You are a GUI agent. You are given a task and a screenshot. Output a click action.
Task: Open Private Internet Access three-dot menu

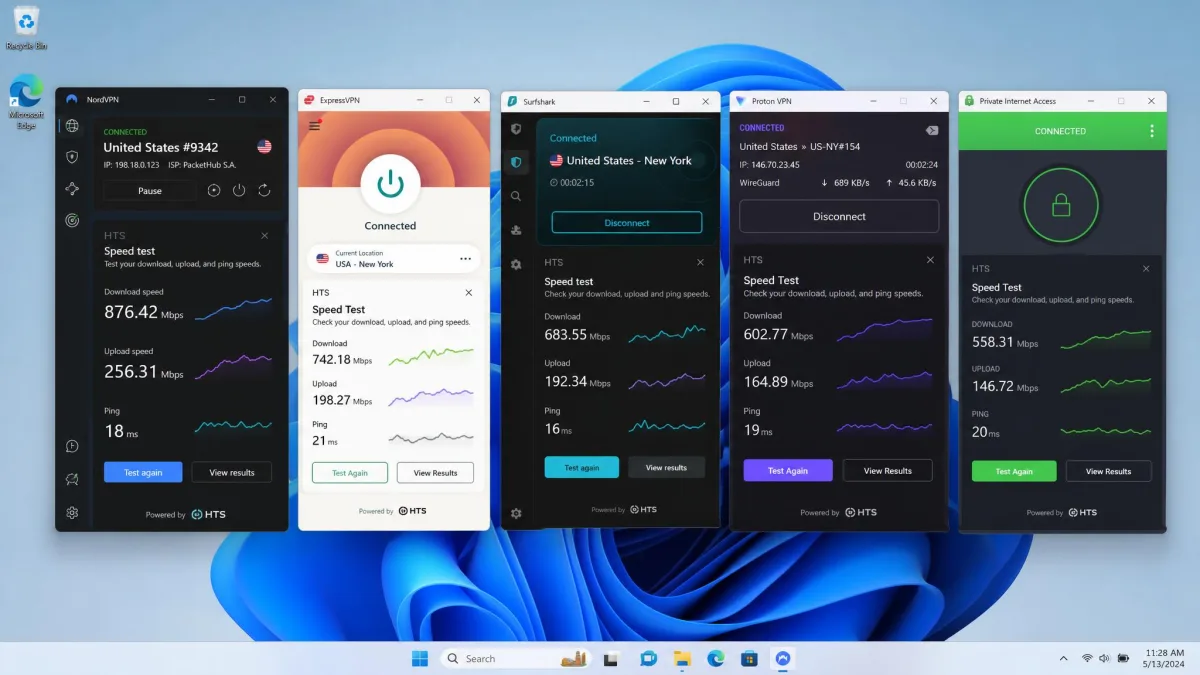tap(1152, 131)
